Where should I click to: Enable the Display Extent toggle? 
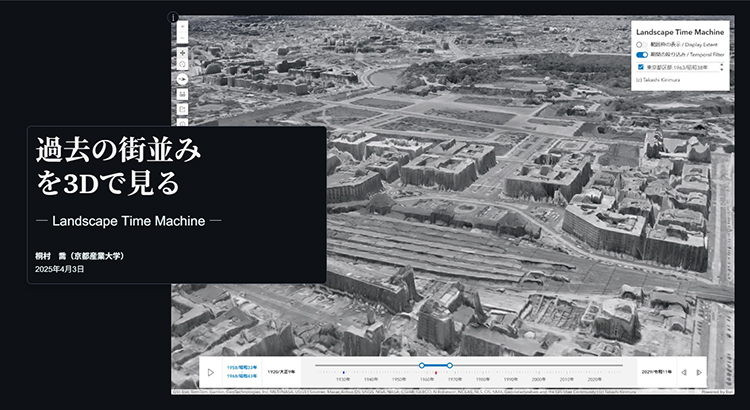point(640,44)
